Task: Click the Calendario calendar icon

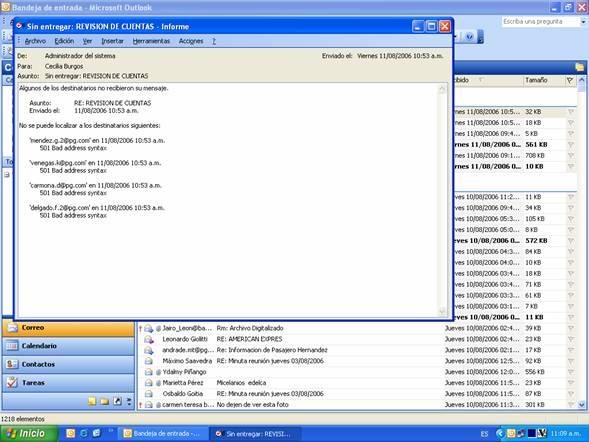Action: [12, 346]
